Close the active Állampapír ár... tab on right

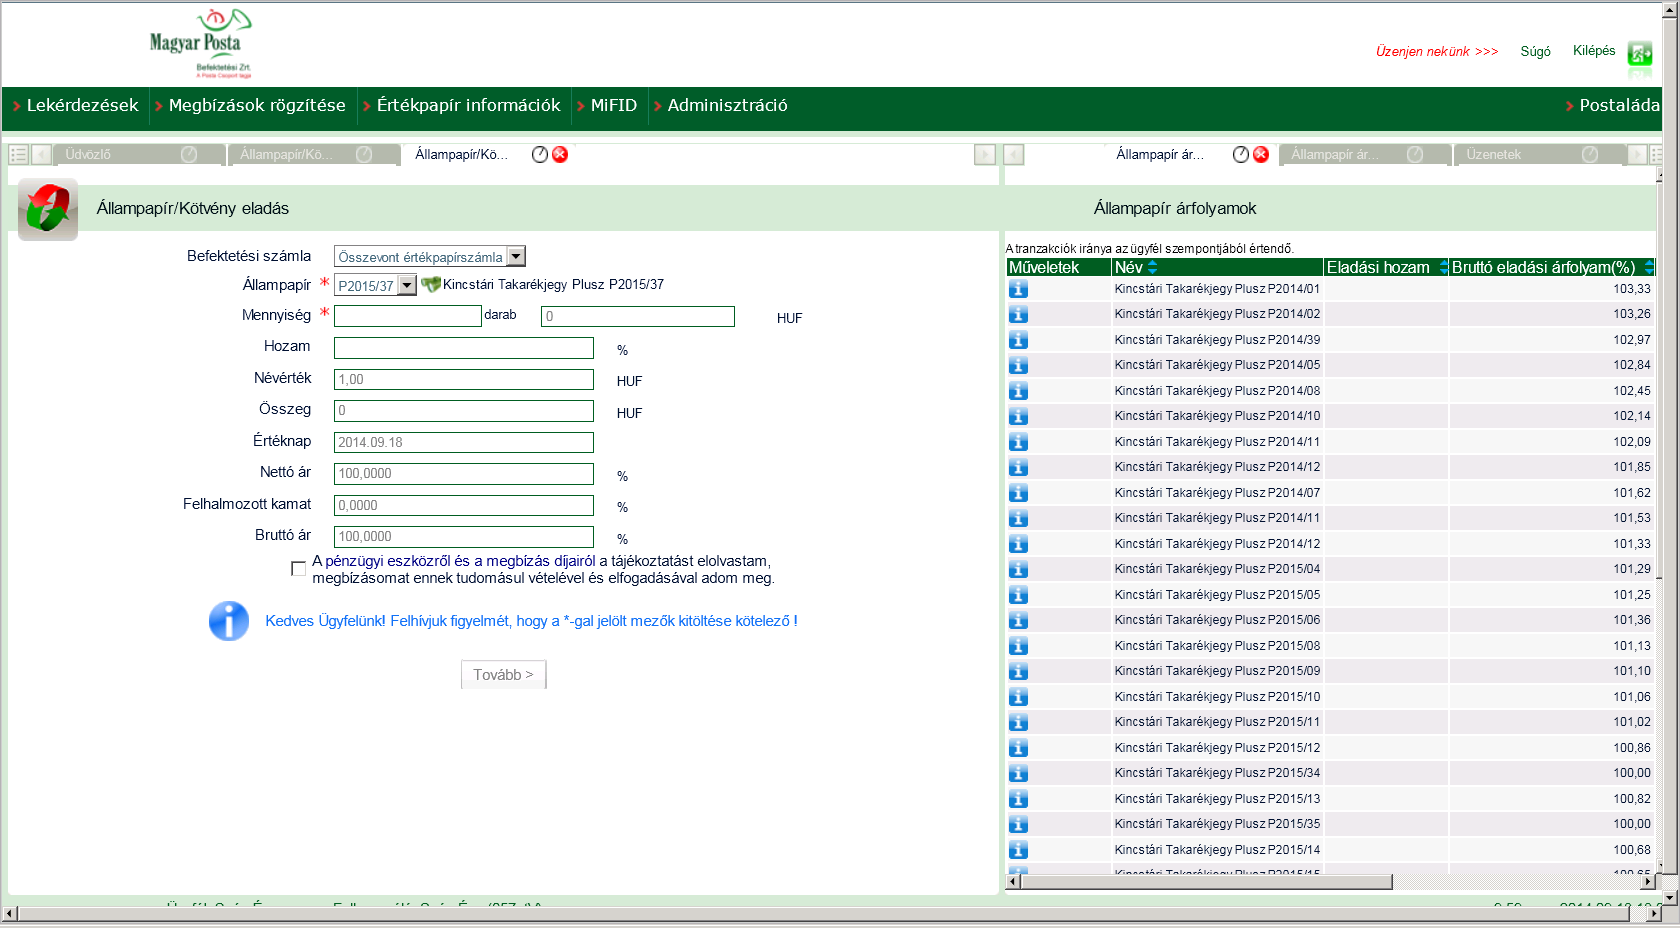(1261, 154)
